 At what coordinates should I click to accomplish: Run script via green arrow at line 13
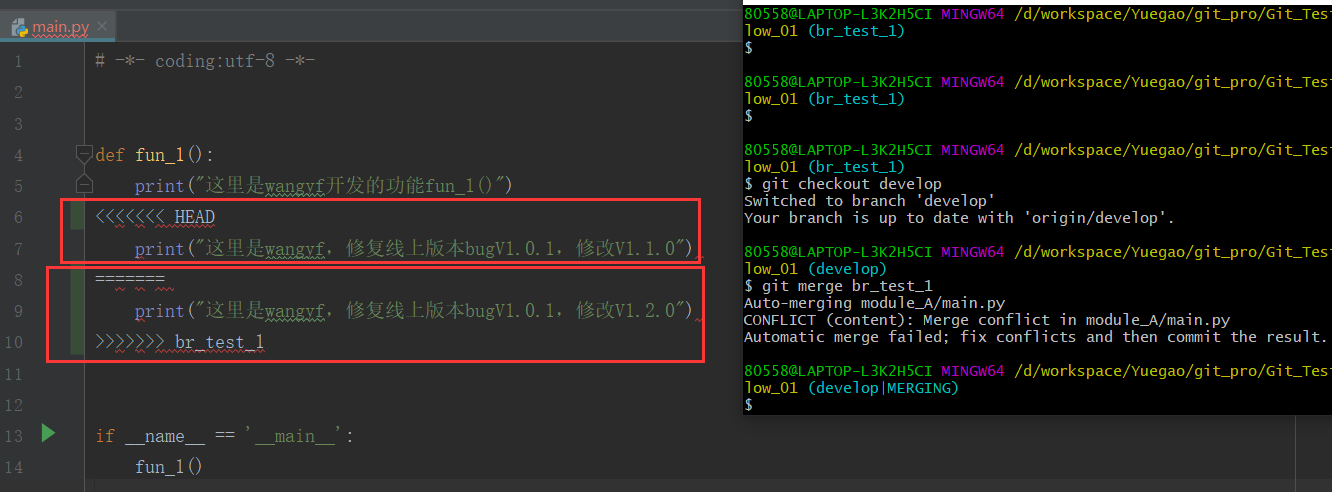click(47, 433)
